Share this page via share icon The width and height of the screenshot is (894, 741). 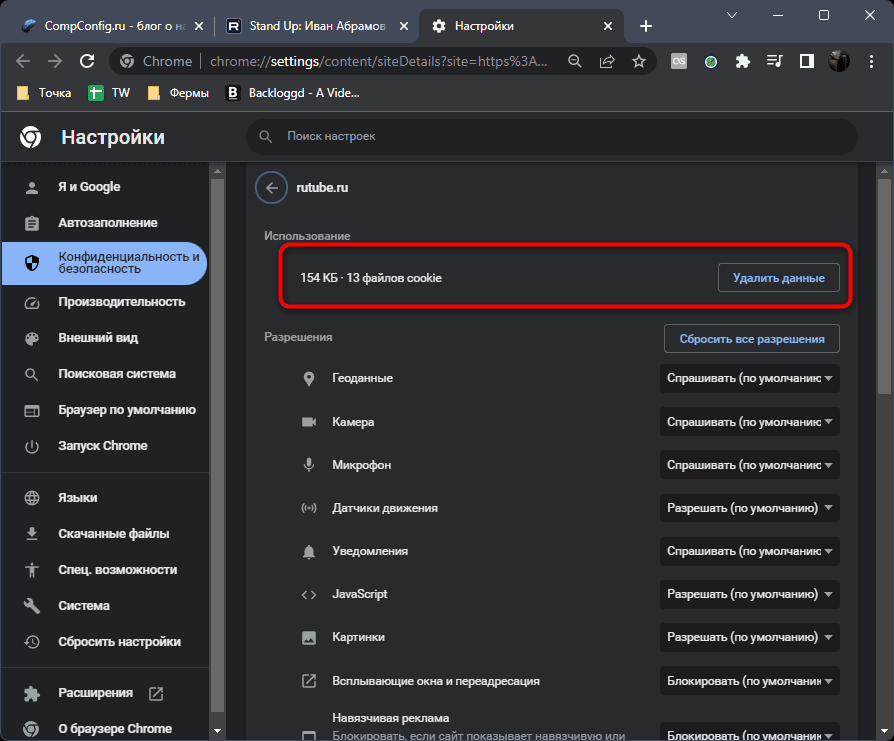[607, 61]
